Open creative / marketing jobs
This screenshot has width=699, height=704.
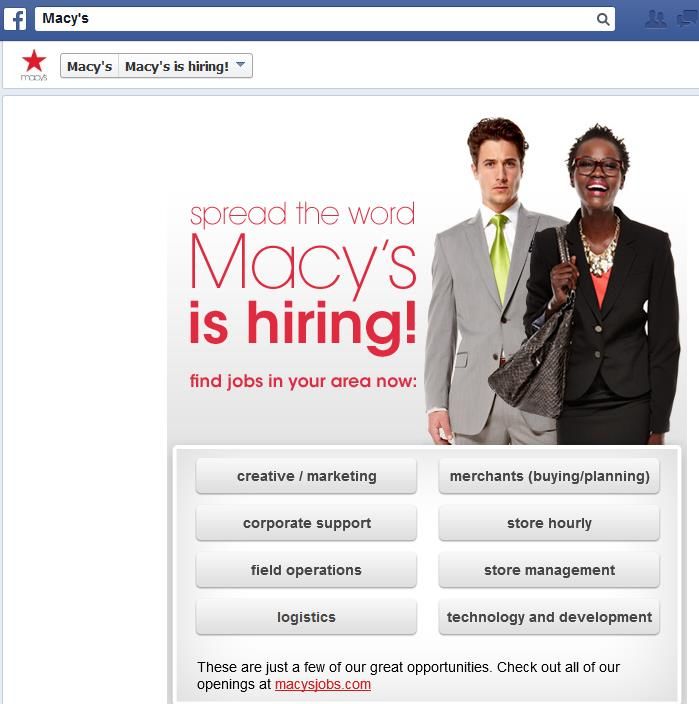click(306, 476)
